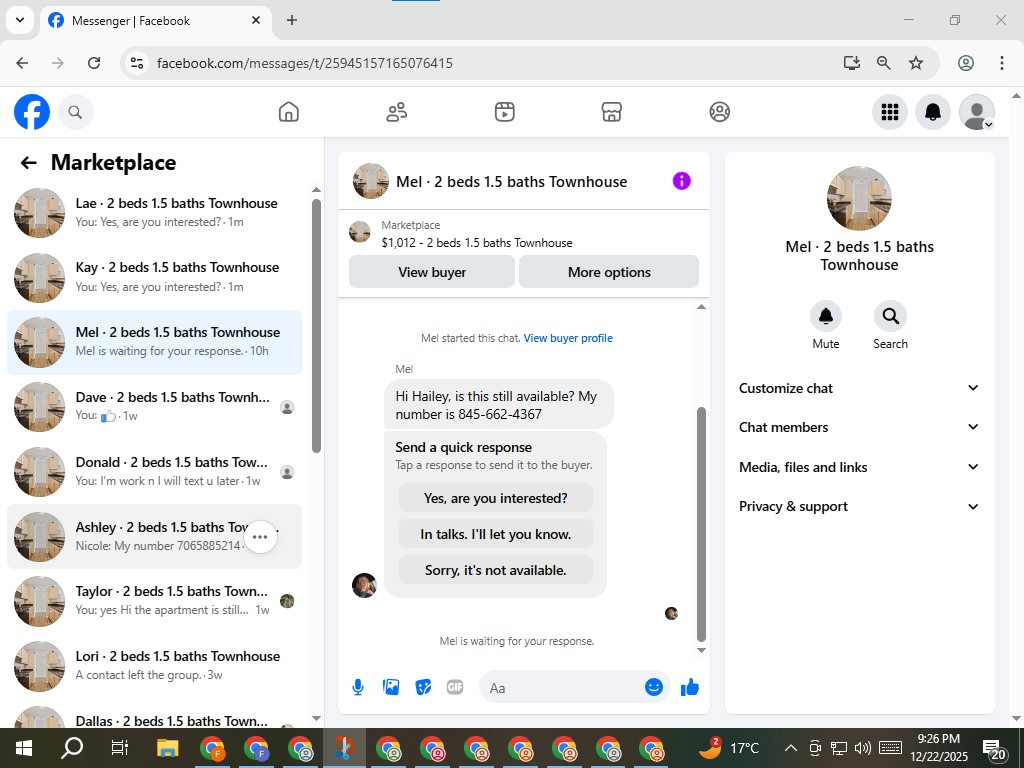
Task: Open Chrome three-dot menu
Action: click(x=1001, y=63)
